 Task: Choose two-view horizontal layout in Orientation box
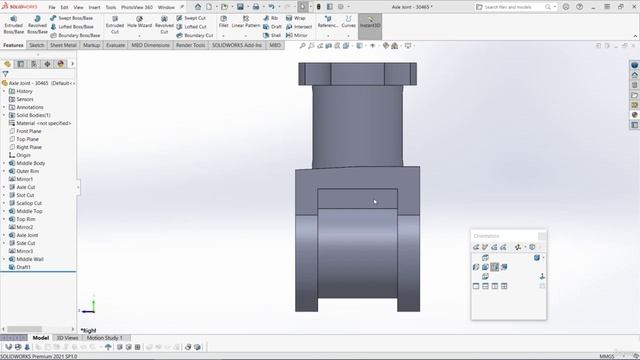(x=485, y=286)
